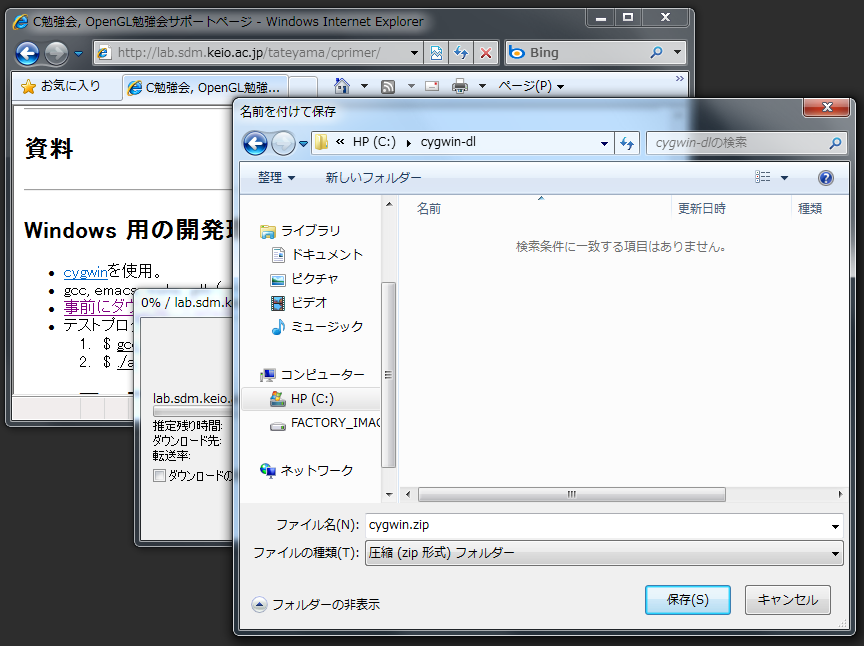Expand the ファイルの種類 dropdown

(835, 553)
